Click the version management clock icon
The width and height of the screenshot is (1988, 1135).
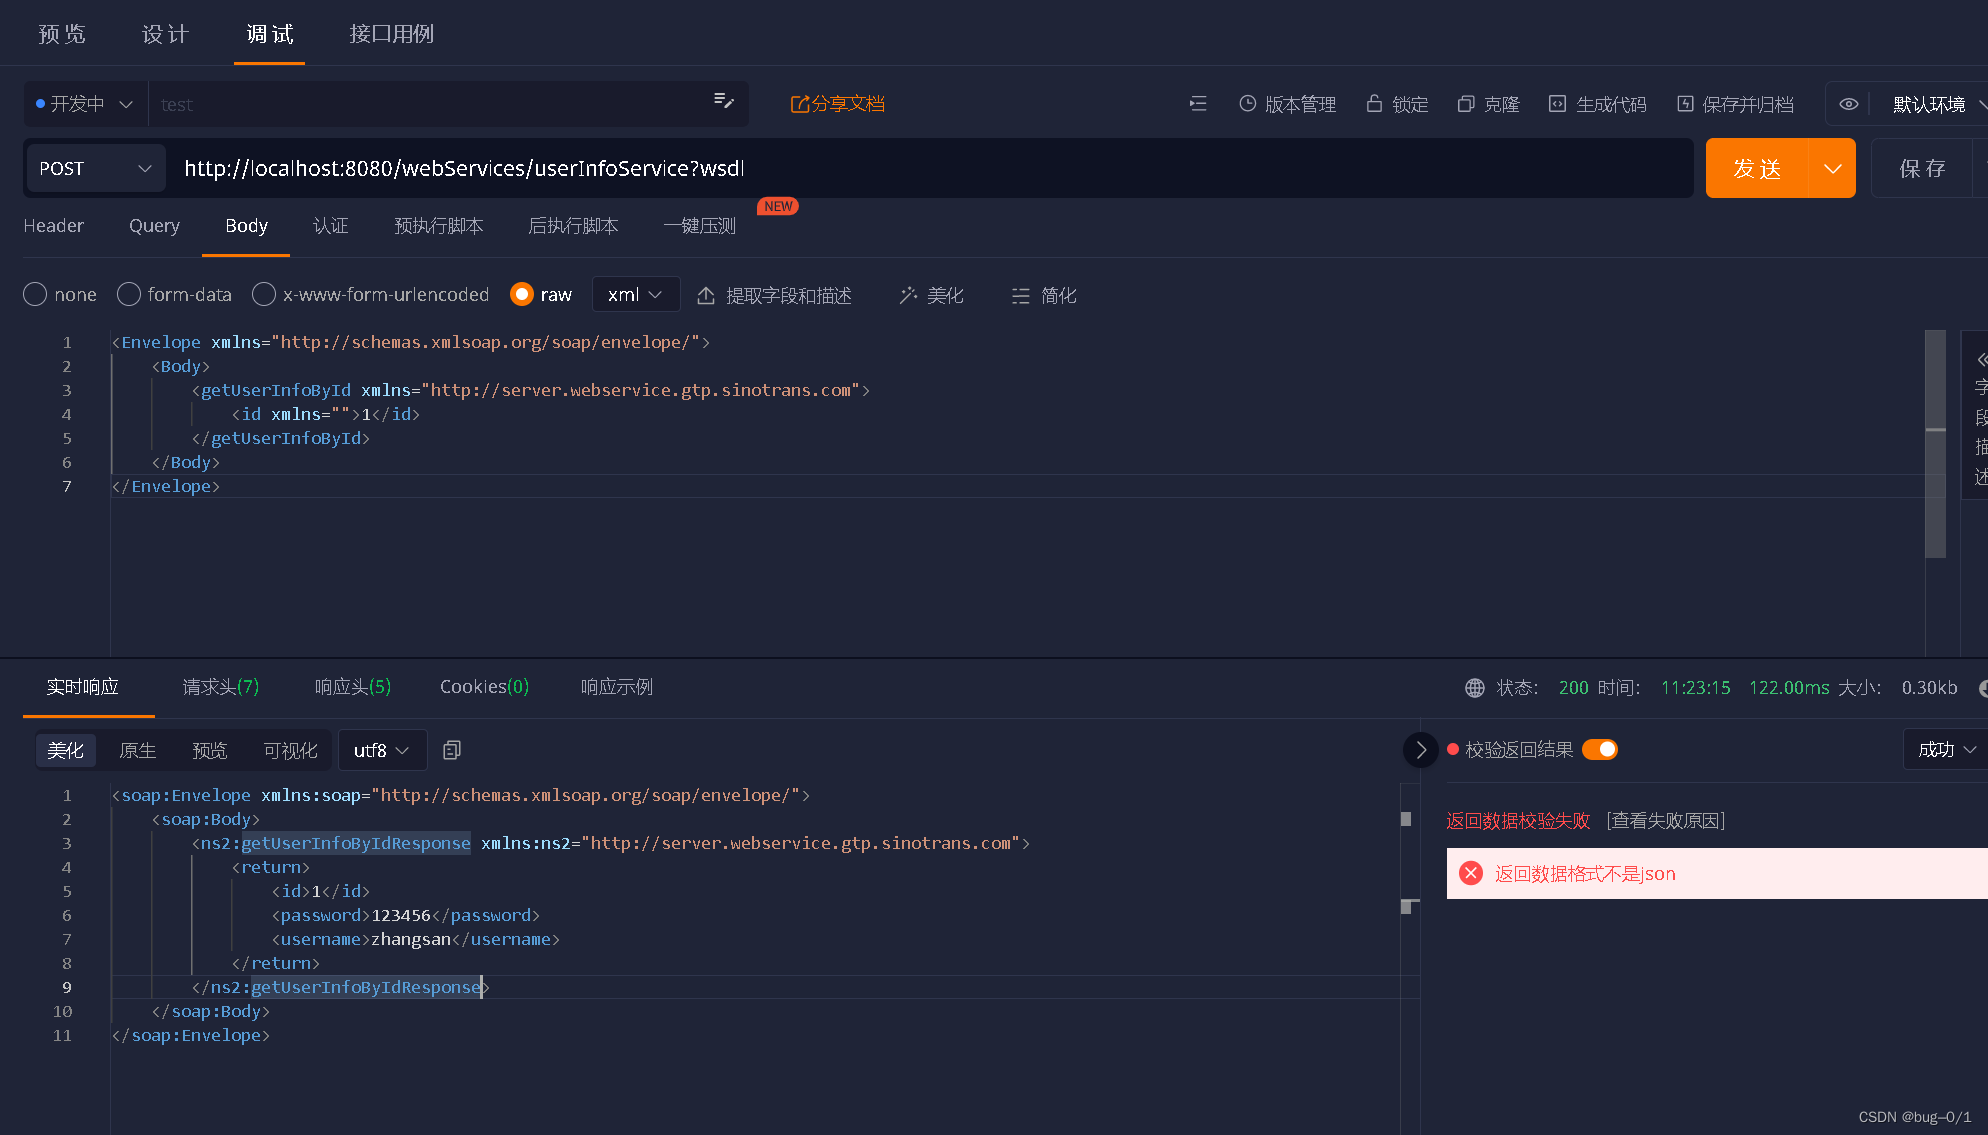(1247, 104)
